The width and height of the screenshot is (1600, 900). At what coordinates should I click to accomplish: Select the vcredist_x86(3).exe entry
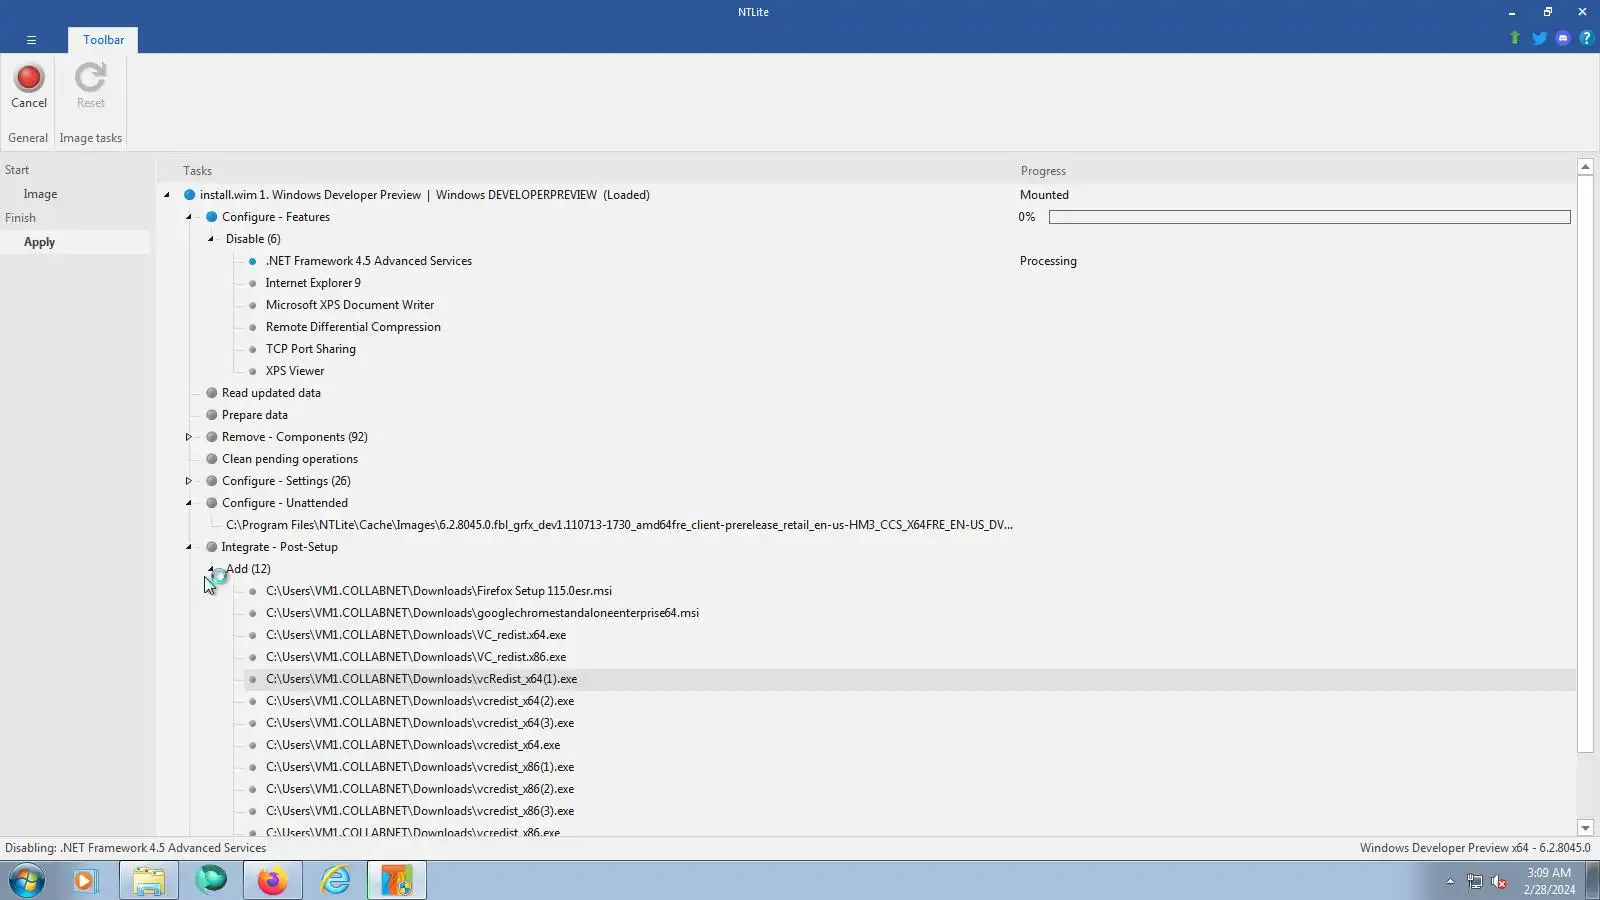tap(420, 811)
